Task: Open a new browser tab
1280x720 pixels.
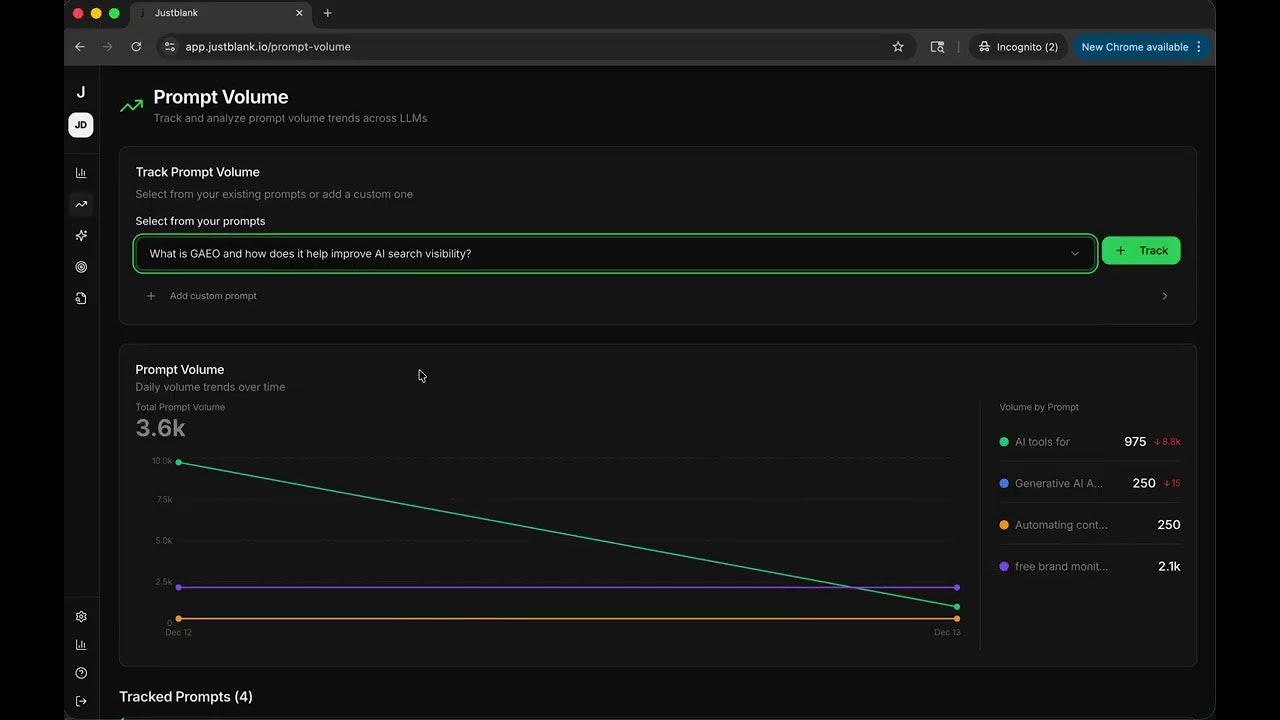Action: pyautogui.click(x=327, y=13)
